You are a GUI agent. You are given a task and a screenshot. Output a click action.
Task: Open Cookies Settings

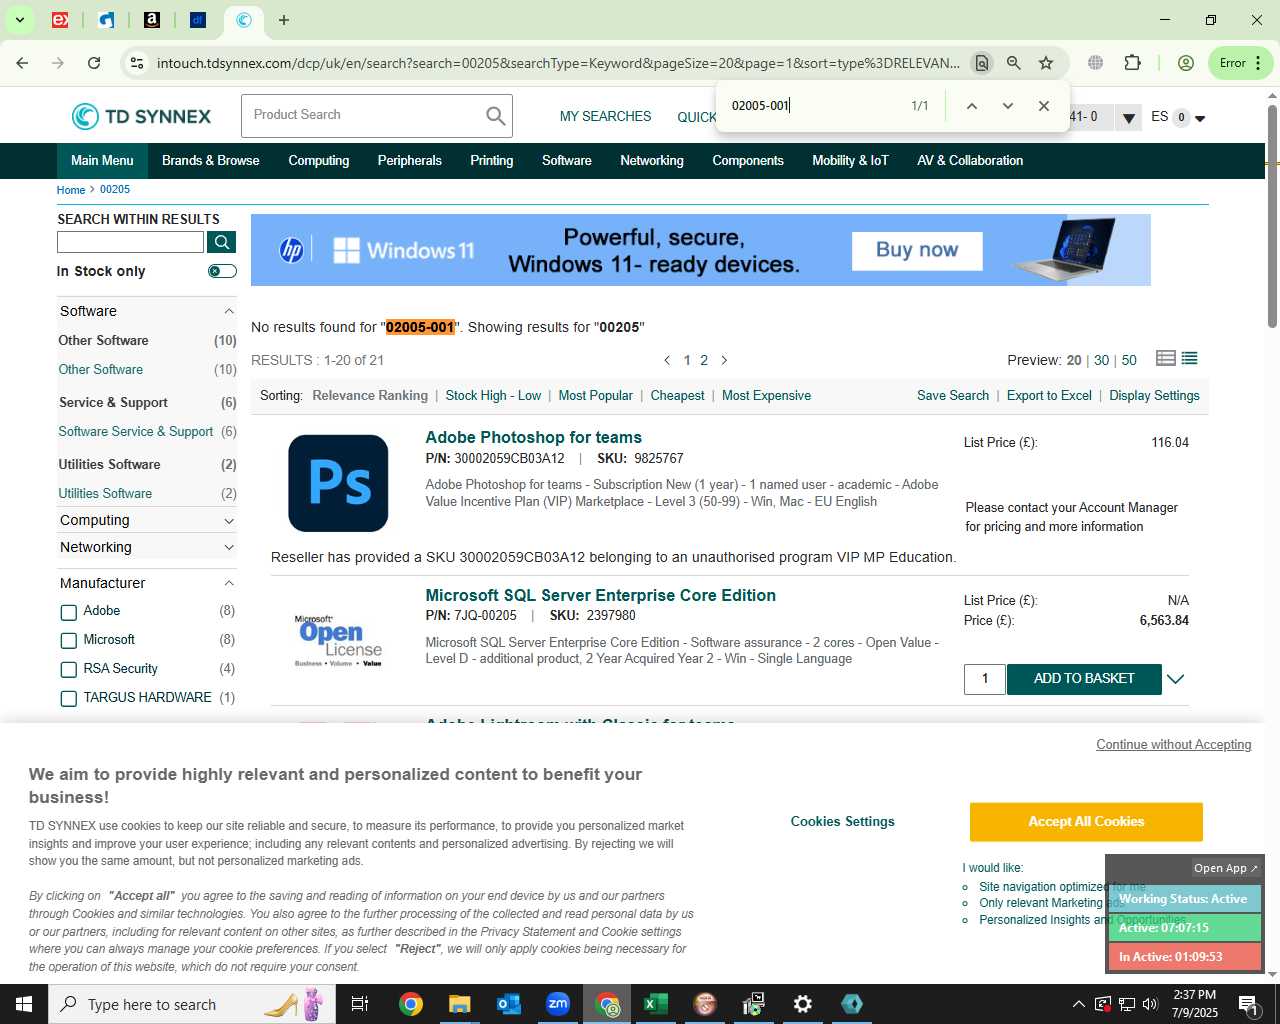click(x=843, y=822)
